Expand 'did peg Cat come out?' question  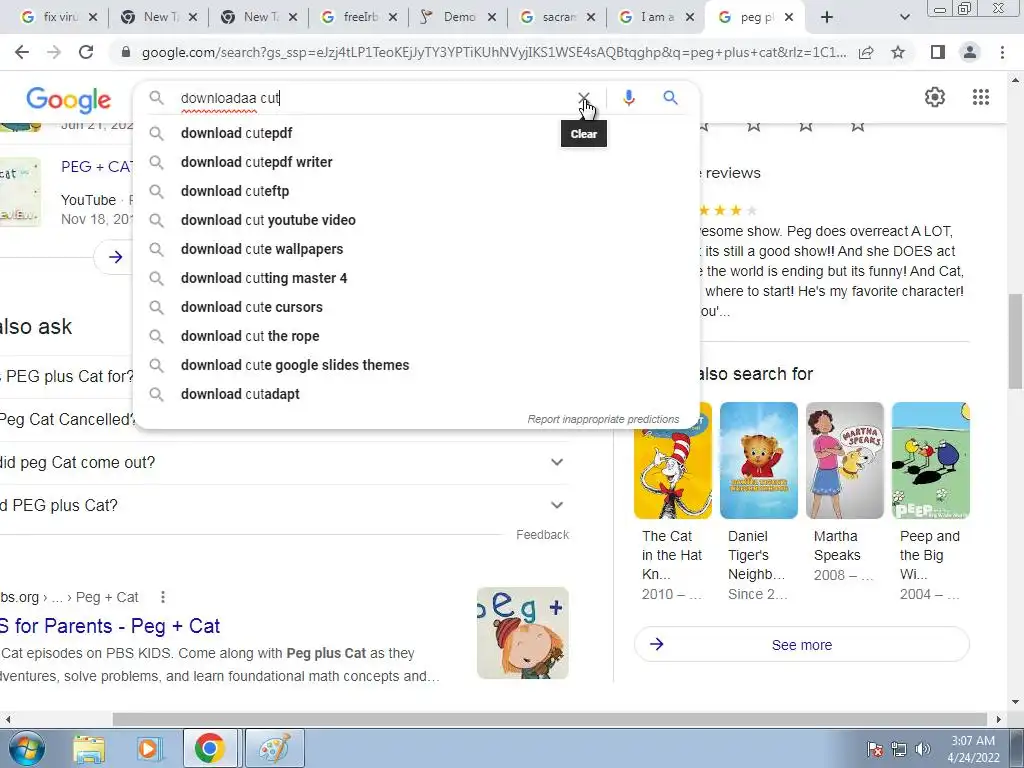pyautogui.click(x=283, y=462)
